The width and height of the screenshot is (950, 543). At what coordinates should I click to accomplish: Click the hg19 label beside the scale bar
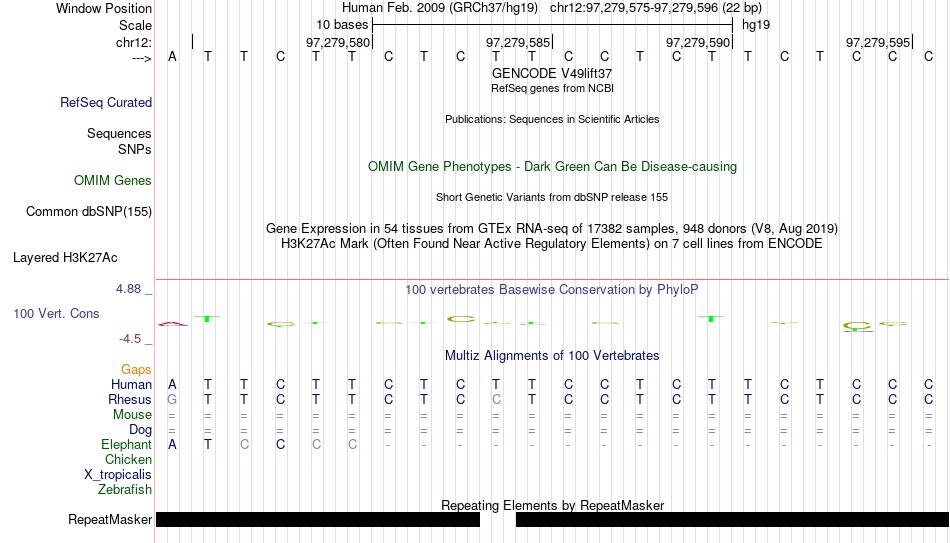(x=756, y=25)
